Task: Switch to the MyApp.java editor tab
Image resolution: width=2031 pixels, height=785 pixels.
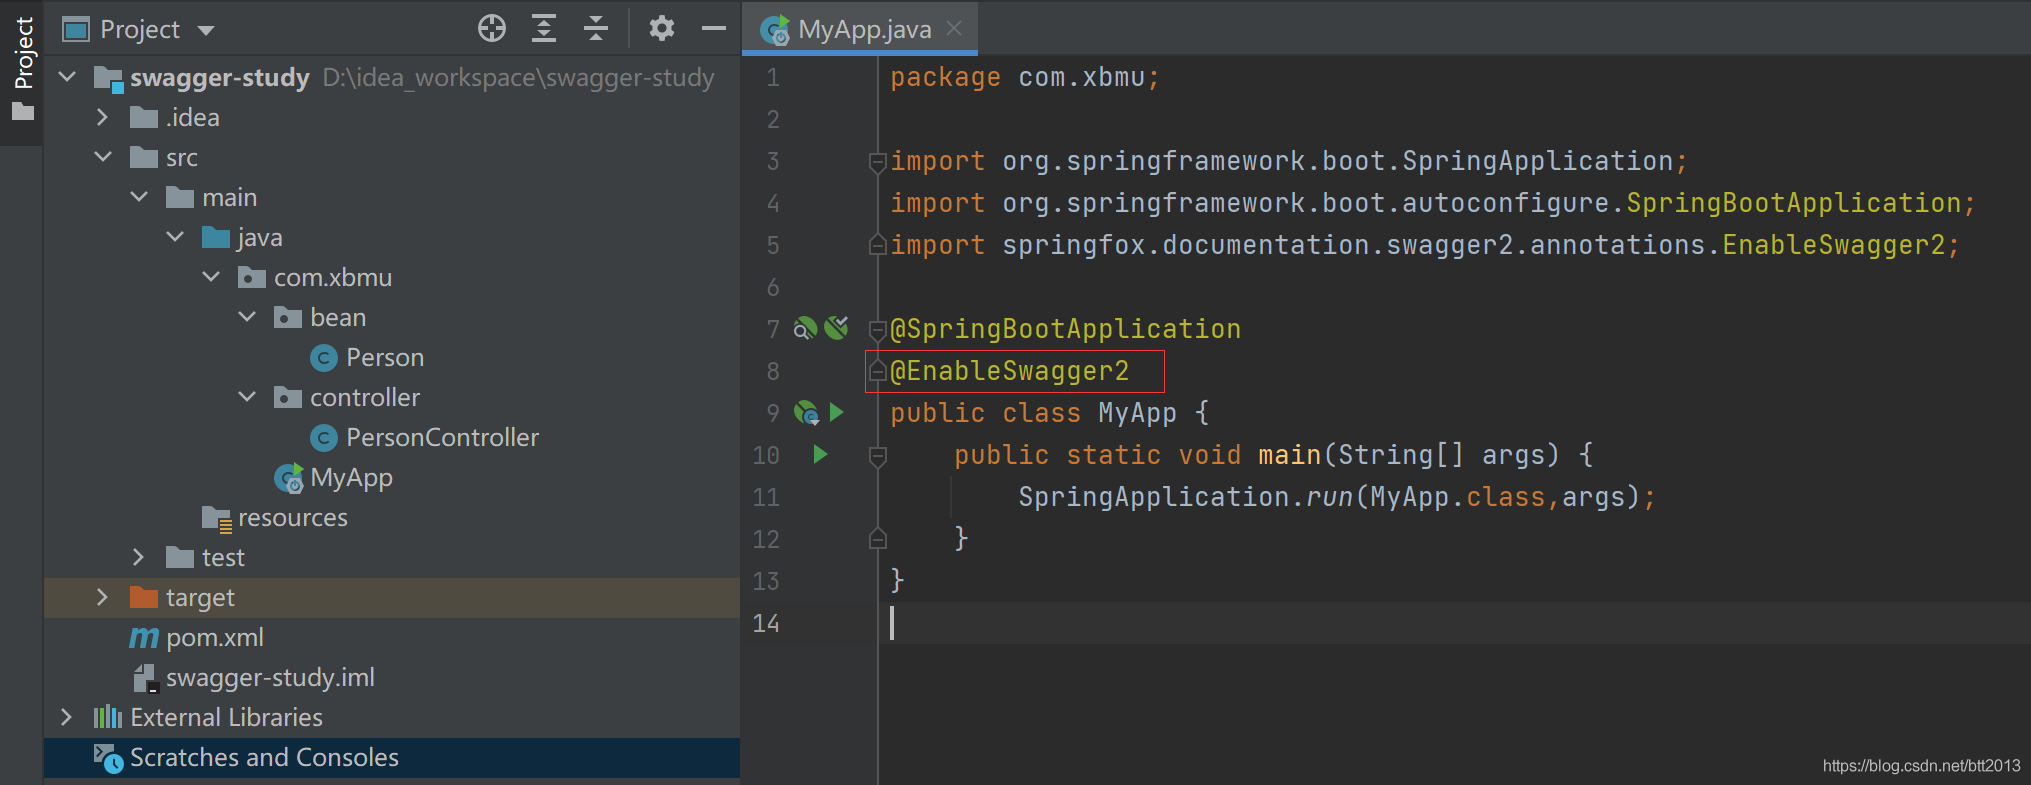Action: click(x=863, y=30)
